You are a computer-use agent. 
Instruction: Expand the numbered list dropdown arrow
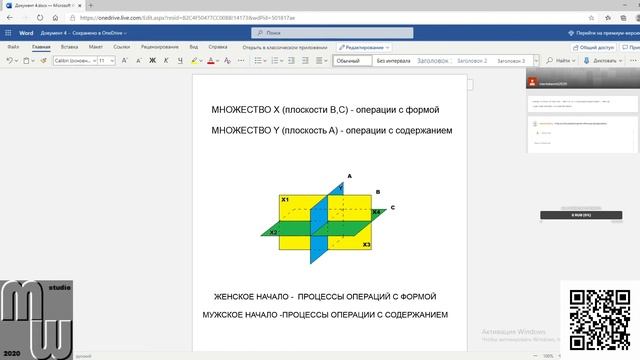pos(282,61)
